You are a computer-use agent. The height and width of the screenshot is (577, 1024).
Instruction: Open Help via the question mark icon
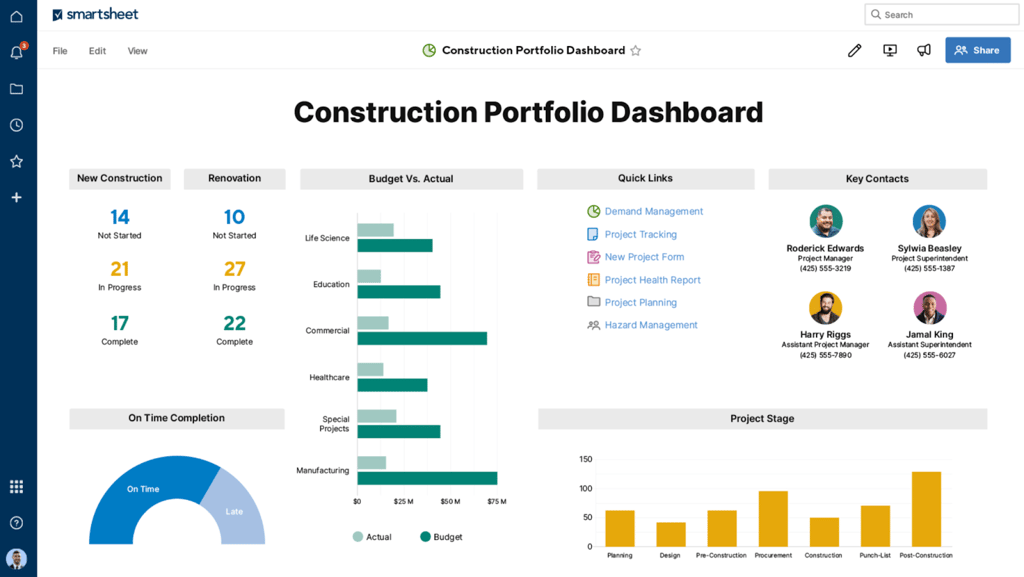15,521
